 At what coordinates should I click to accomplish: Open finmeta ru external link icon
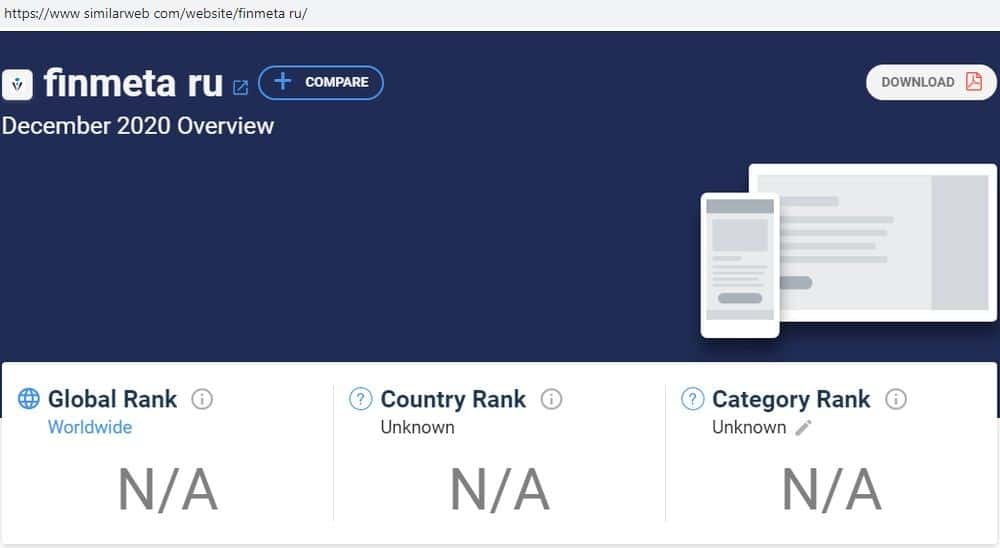click(240, 87)
